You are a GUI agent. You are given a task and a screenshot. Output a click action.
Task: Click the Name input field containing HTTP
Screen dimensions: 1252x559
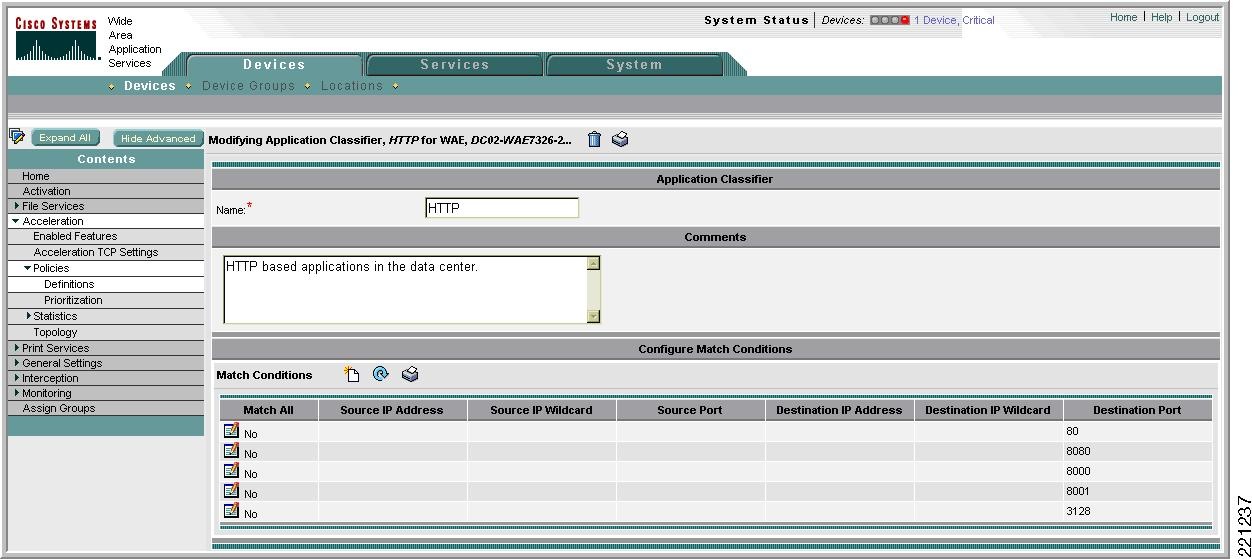502,208
